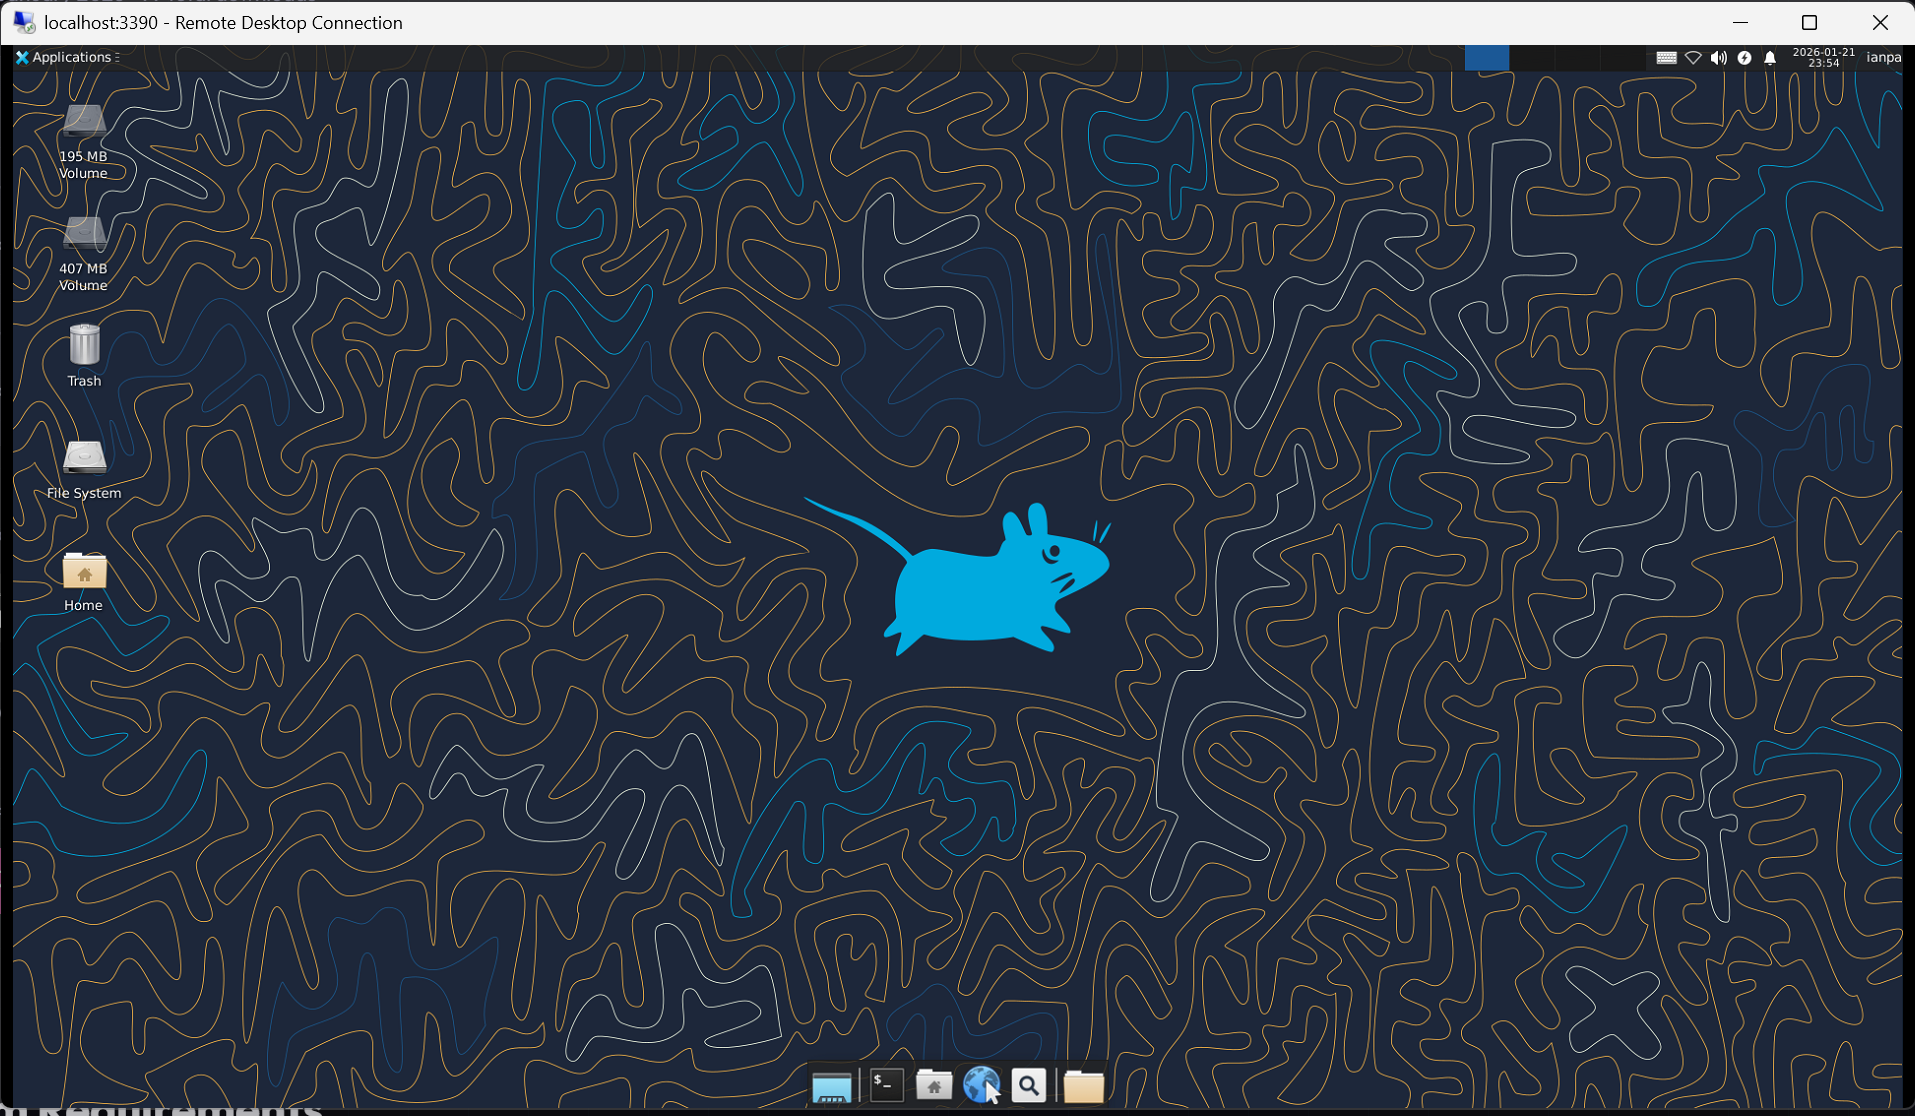Open the Applications menu

65,57
